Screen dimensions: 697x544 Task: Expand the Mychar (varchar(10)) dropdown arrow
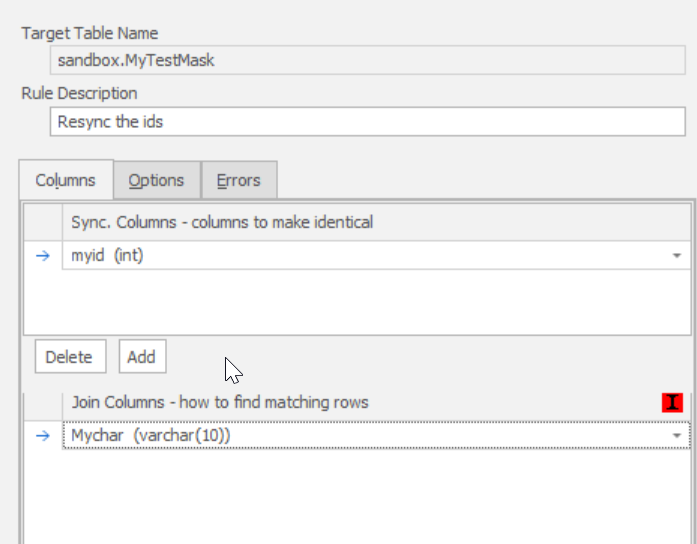[x=677, y=436]
